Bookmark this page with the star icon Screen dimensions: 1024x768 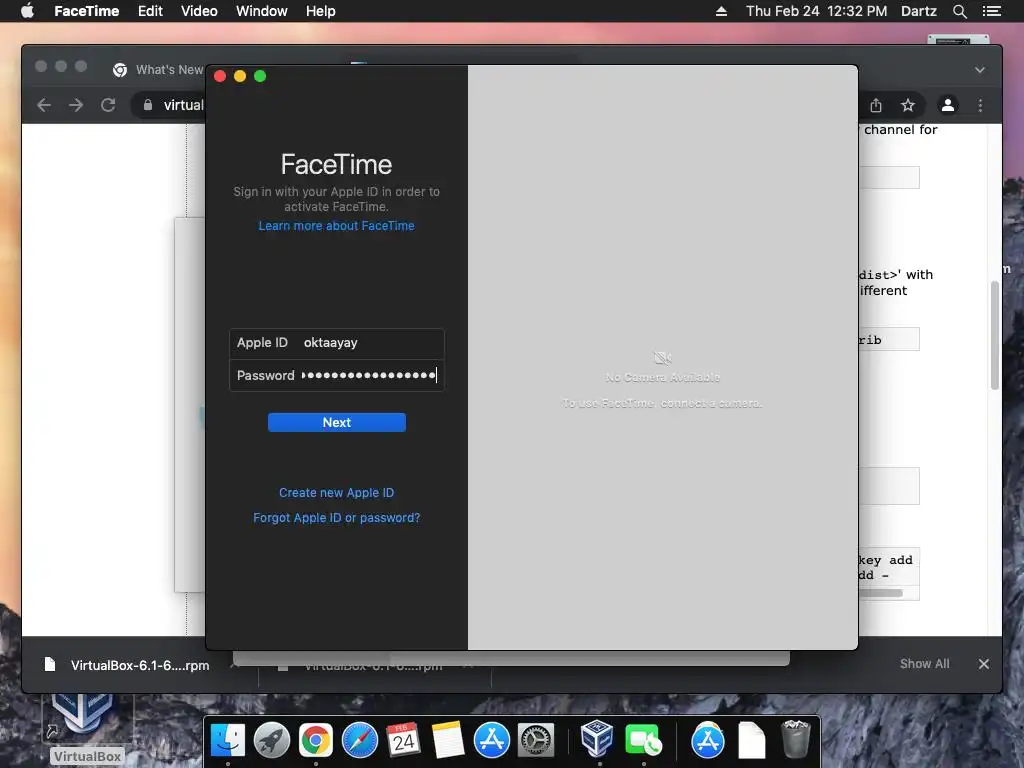point(908,105)
